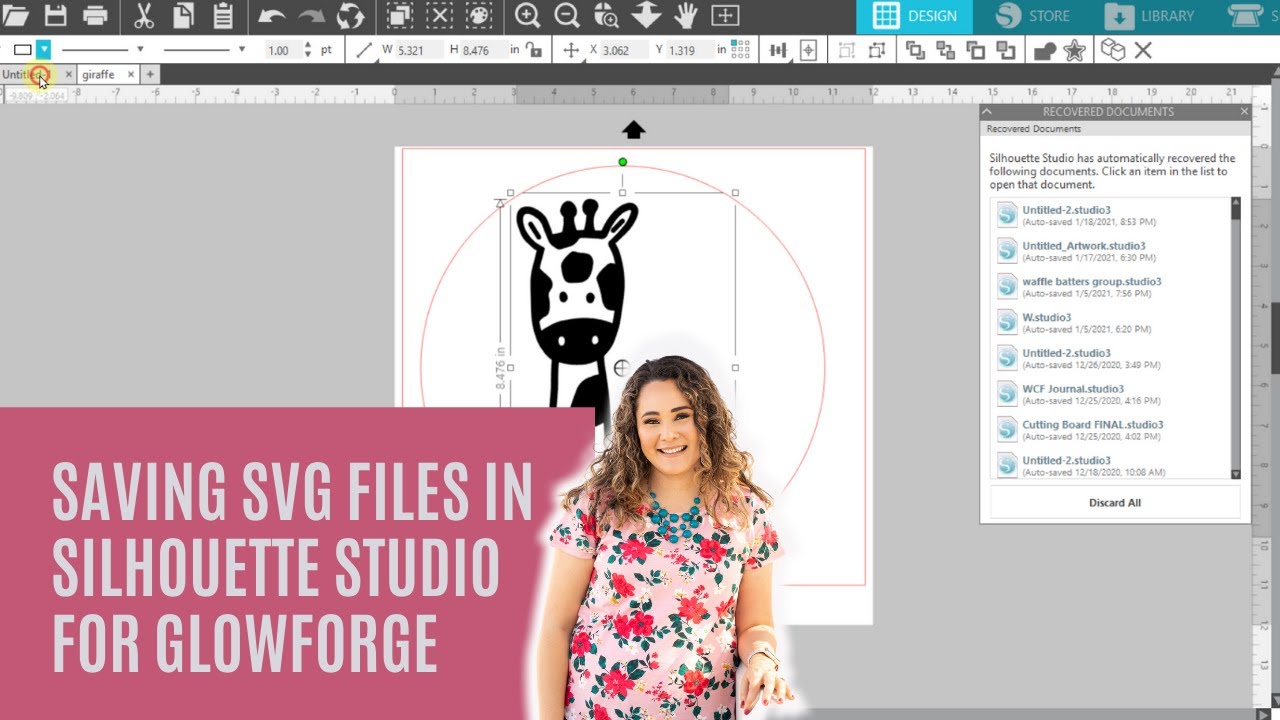The height and width of the screenshot is (720, 1280).
Task: Zoom out with the minus magnifier
Action: pos(567,15)
